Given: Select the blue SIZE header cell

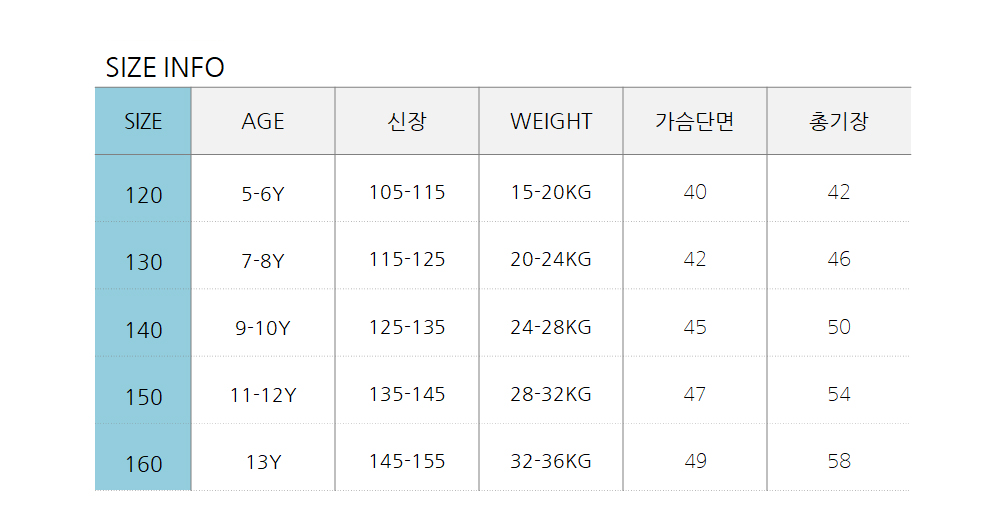Looking at the screenshot, I should coord(143,121).
